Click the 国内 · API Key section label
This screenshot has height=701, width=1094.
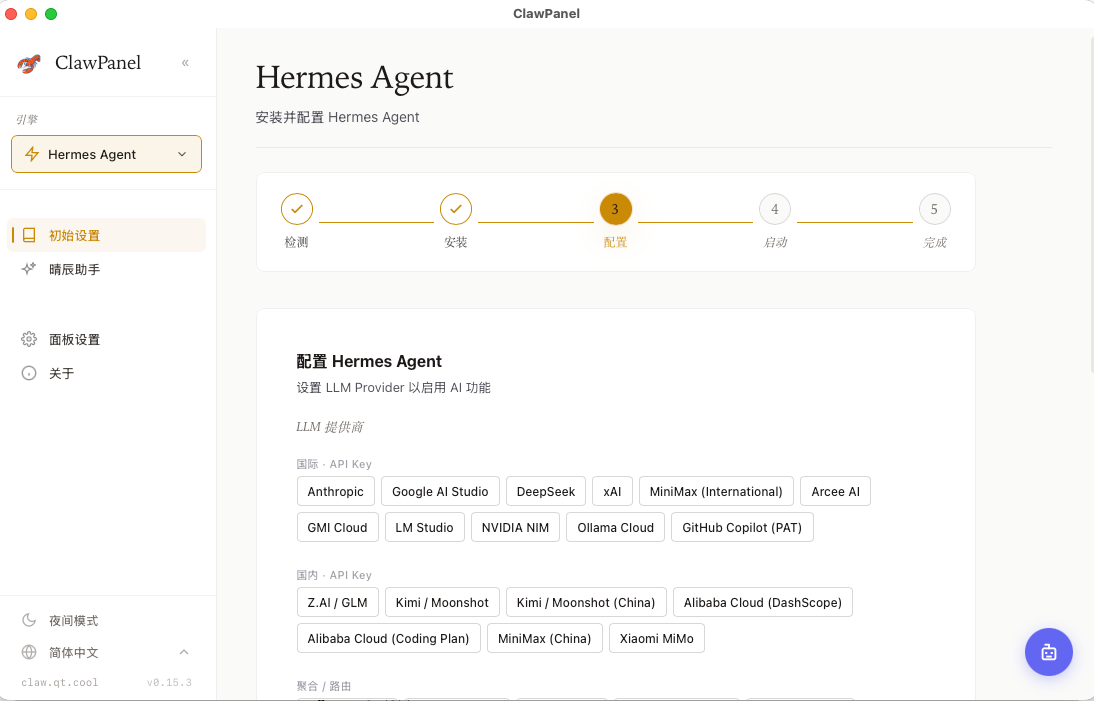click(x=334, y=575)
